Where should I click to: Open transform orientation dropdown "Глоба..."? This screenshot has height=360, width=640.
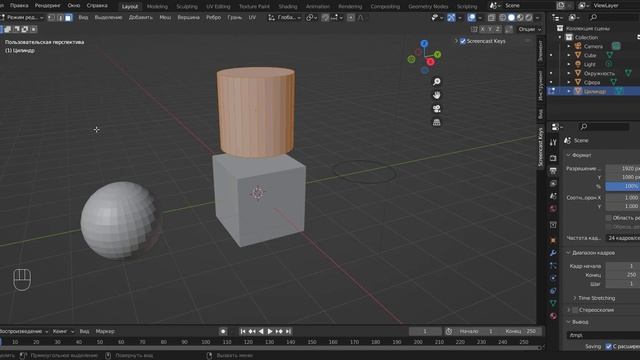[284, 18]
